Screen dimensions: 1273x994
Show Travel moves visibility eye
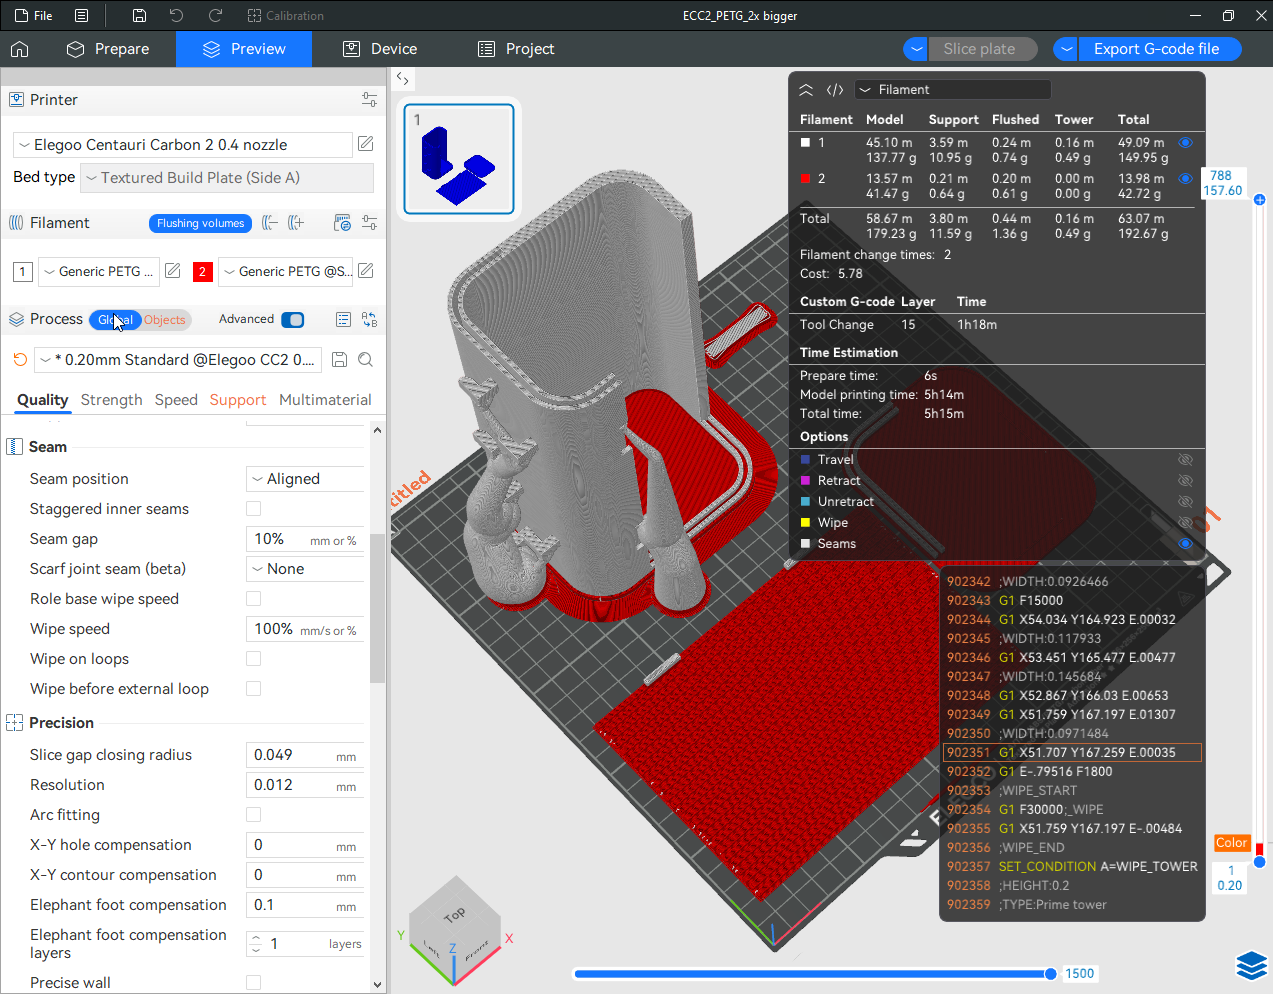point(1185,460)
